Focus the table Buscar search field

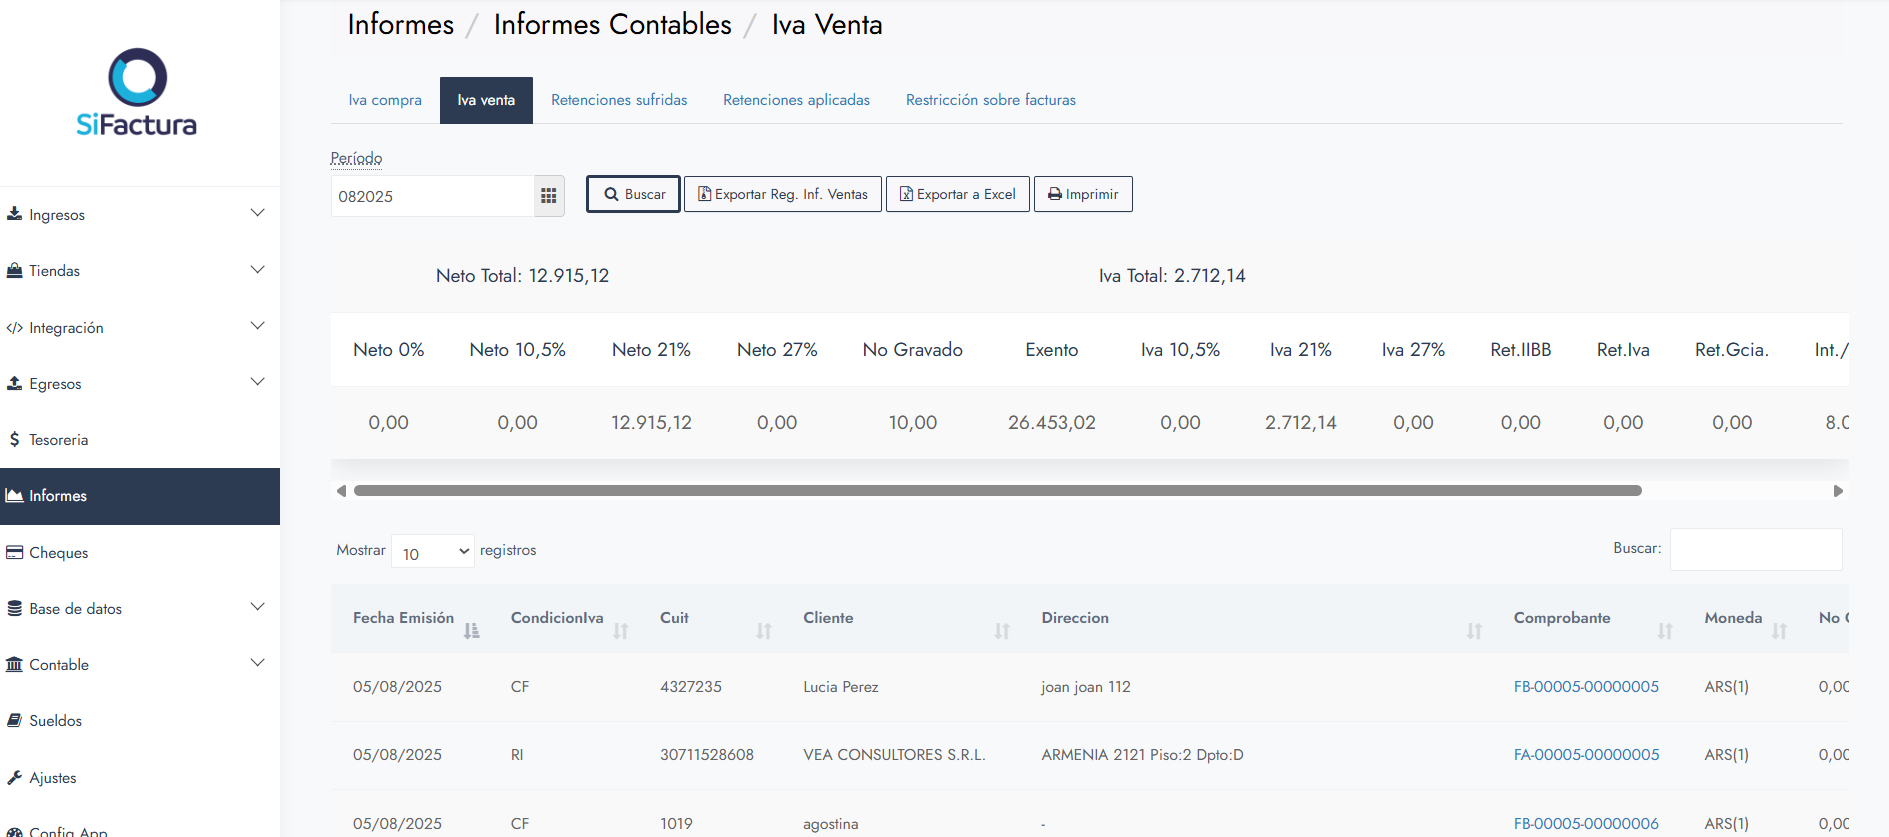(x=1755, y=549)
